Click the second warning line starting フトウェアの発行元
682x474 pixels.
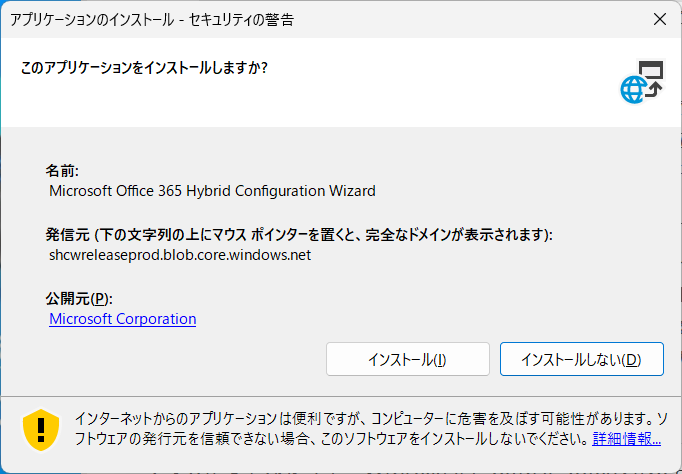(333, 439)
